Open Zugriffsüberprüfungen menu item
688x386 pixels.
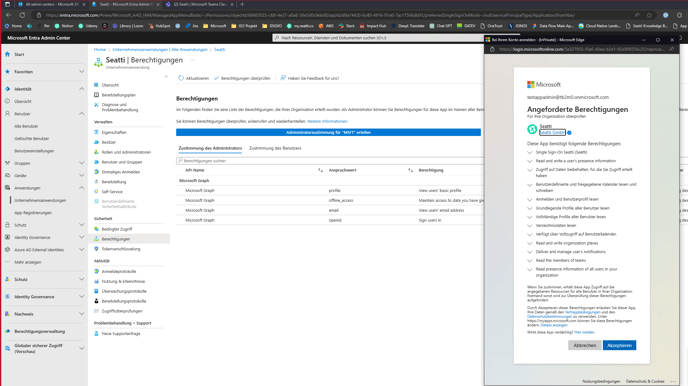click(x=122, y=311)
